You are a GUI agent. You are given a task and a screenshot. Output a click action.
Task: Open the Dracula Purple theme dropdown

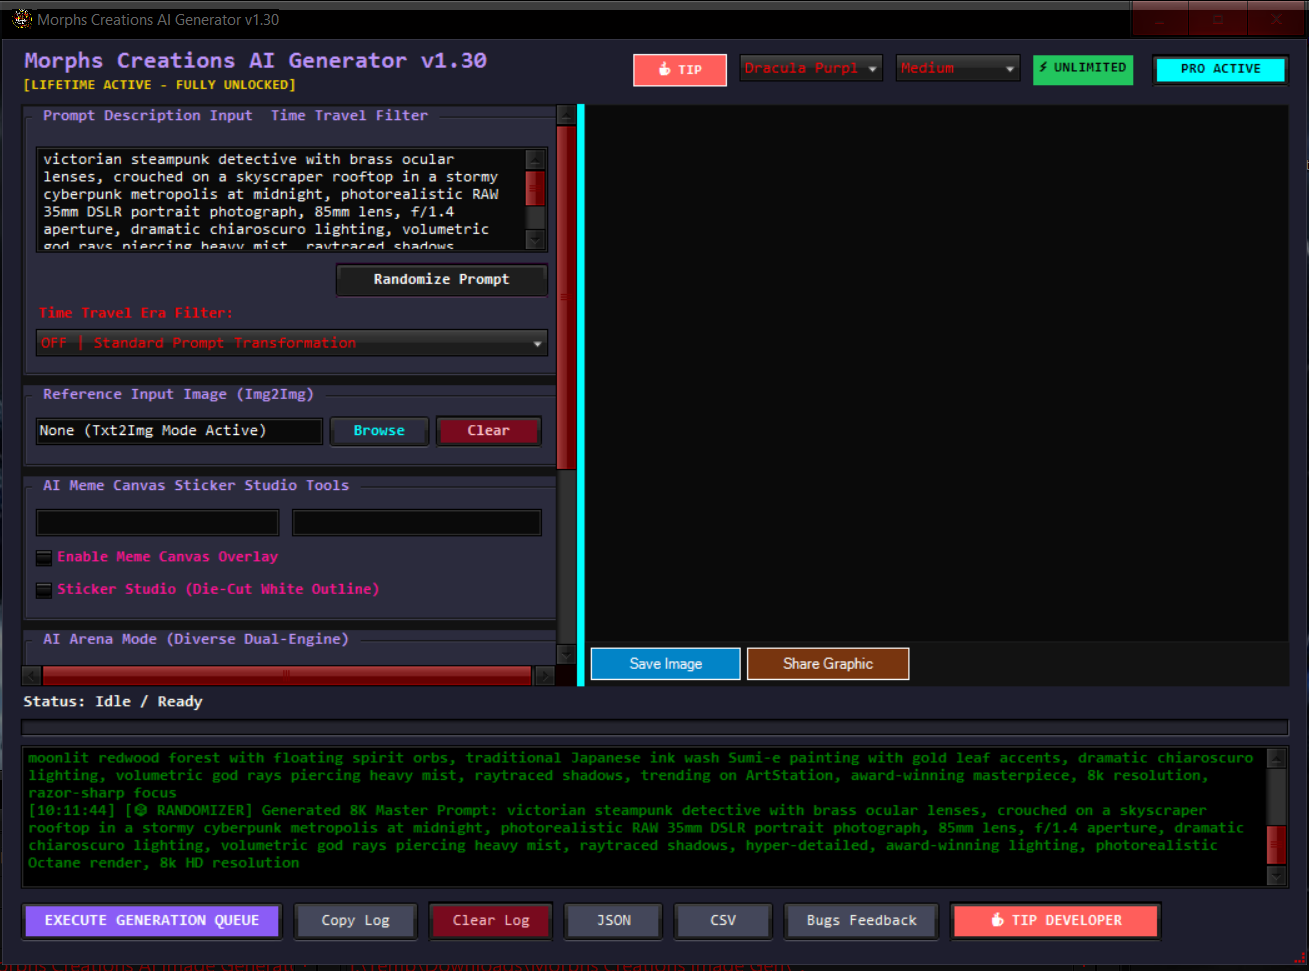tap(811, 68)
